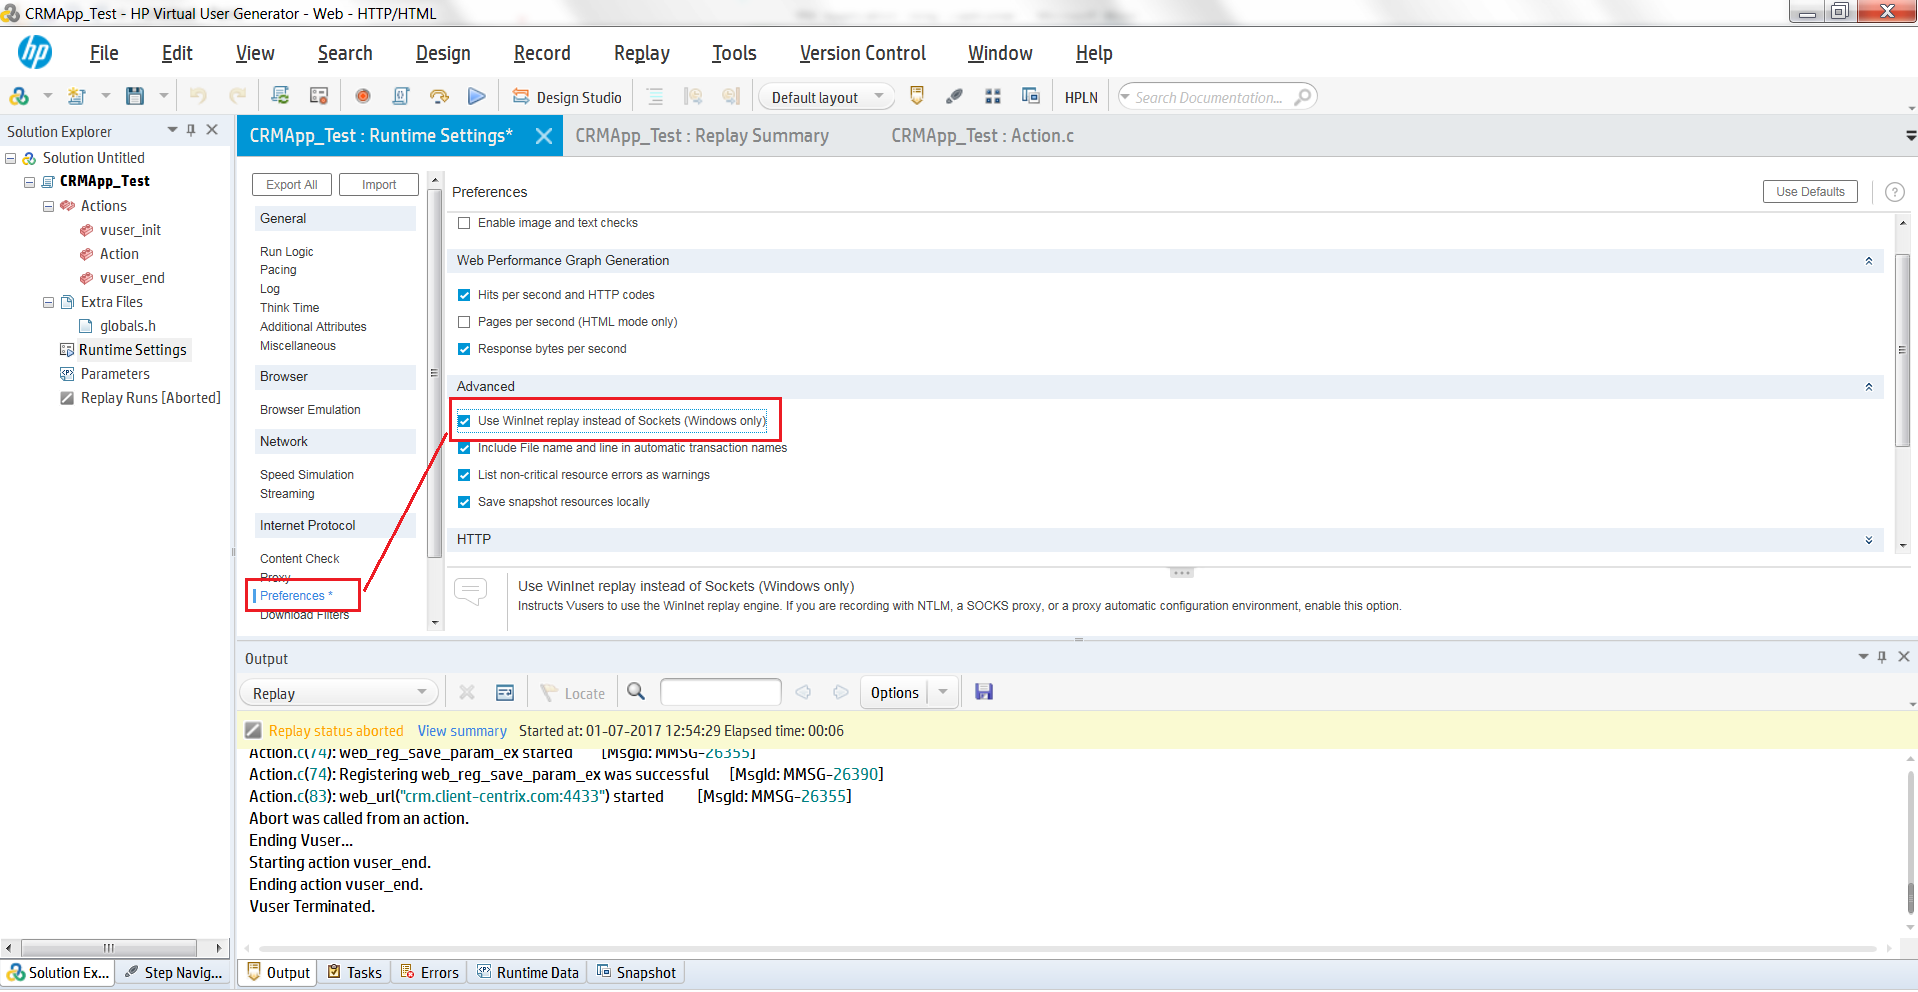Click the magnifier search icon in Output pane

pos(636,692)
